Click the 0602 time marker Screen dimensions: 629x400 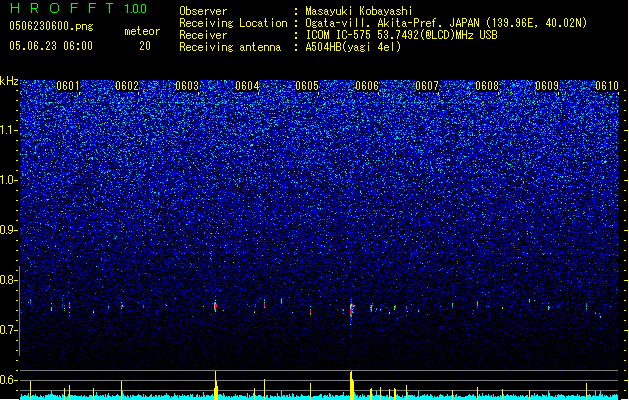(127, 86)
